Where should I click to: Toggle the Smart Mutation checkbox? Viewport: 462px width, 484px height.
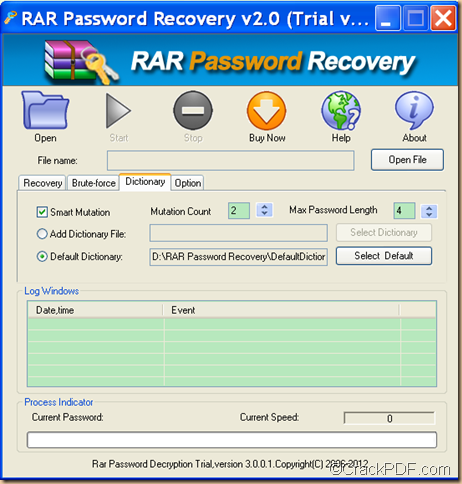42,212
